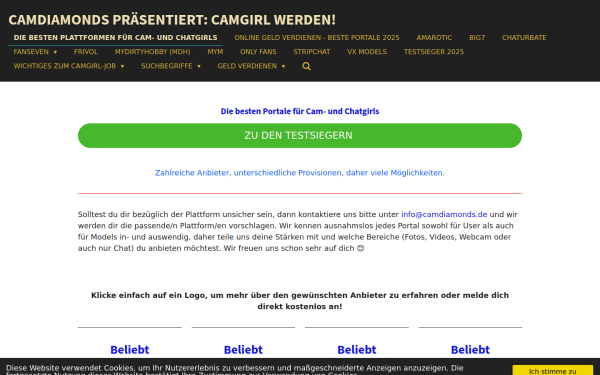The image size is (600, 375).
Task: Click the Klicke einfach auf ein Logo instruction text
Action: click(x=300, y=301)
